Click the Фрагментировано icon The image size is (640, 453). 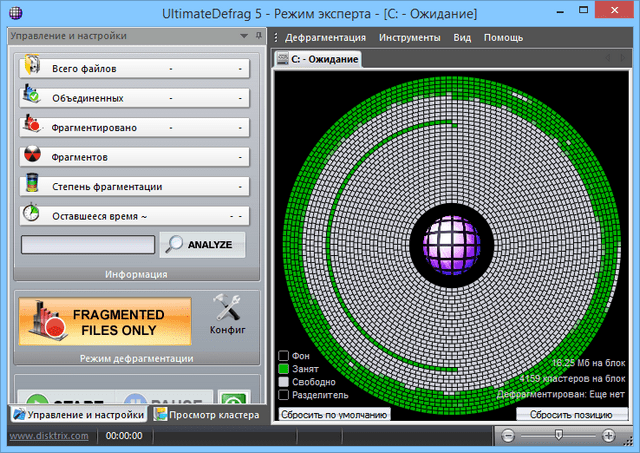tap(33, 127)
